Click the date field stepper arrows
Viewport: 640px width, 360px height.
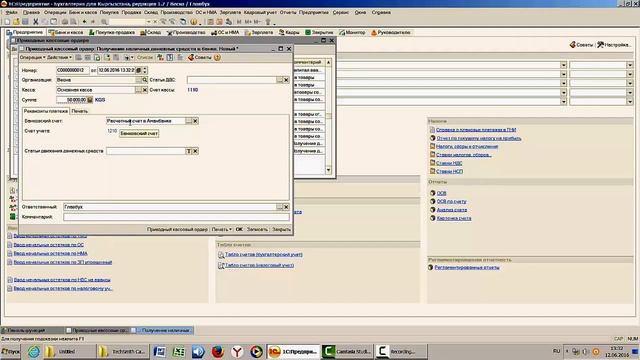click(145, 70)
